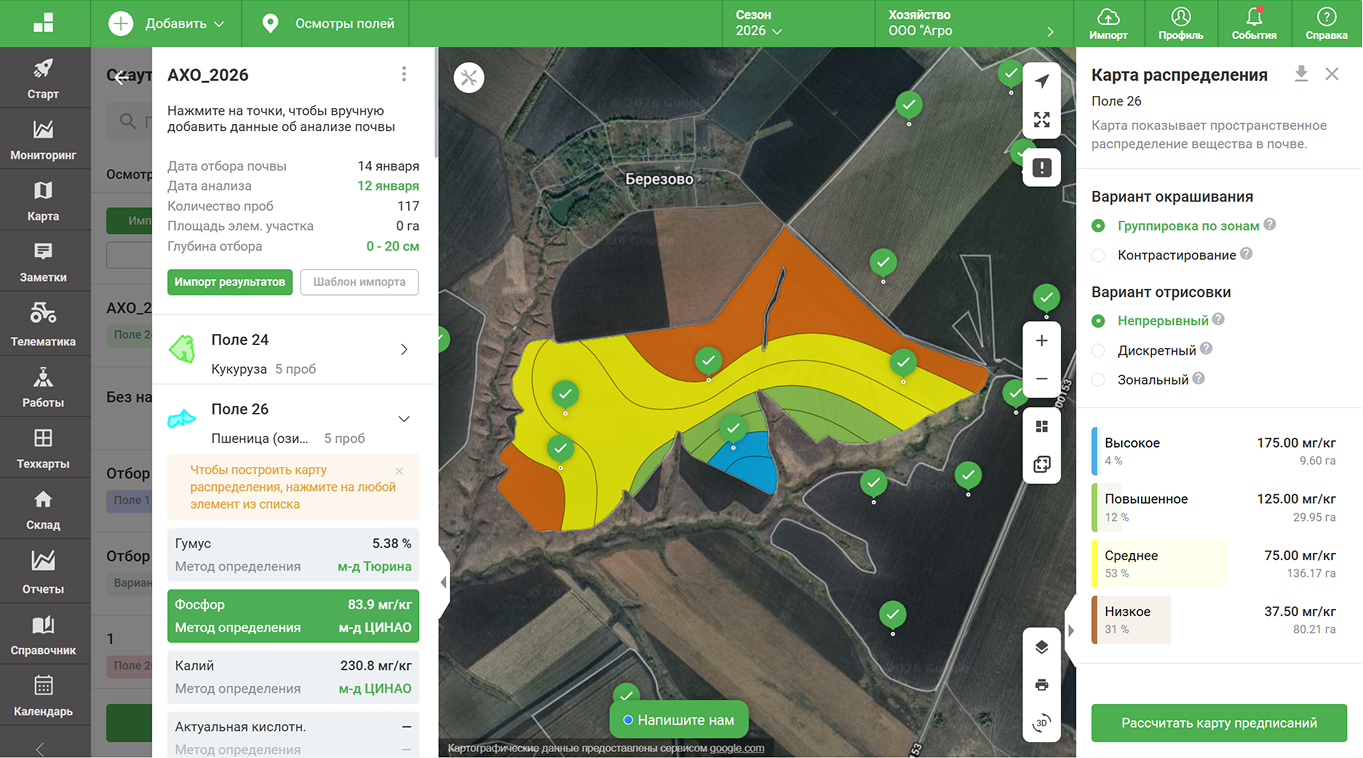
Task: Click the Низкое brown legend swatch
Action: pyautogui.click(x=1095, y=621)
